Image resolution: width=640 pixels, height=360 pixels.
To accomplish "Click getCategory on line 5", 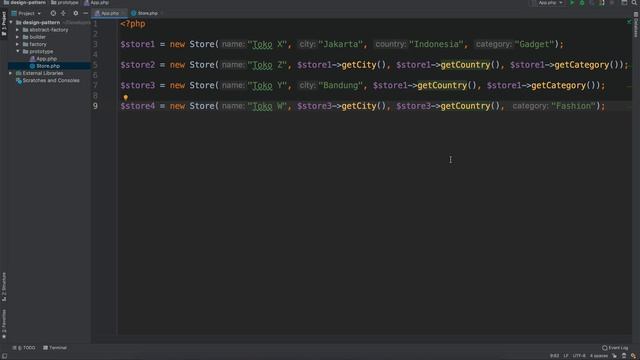I will (x=582, y=65).
